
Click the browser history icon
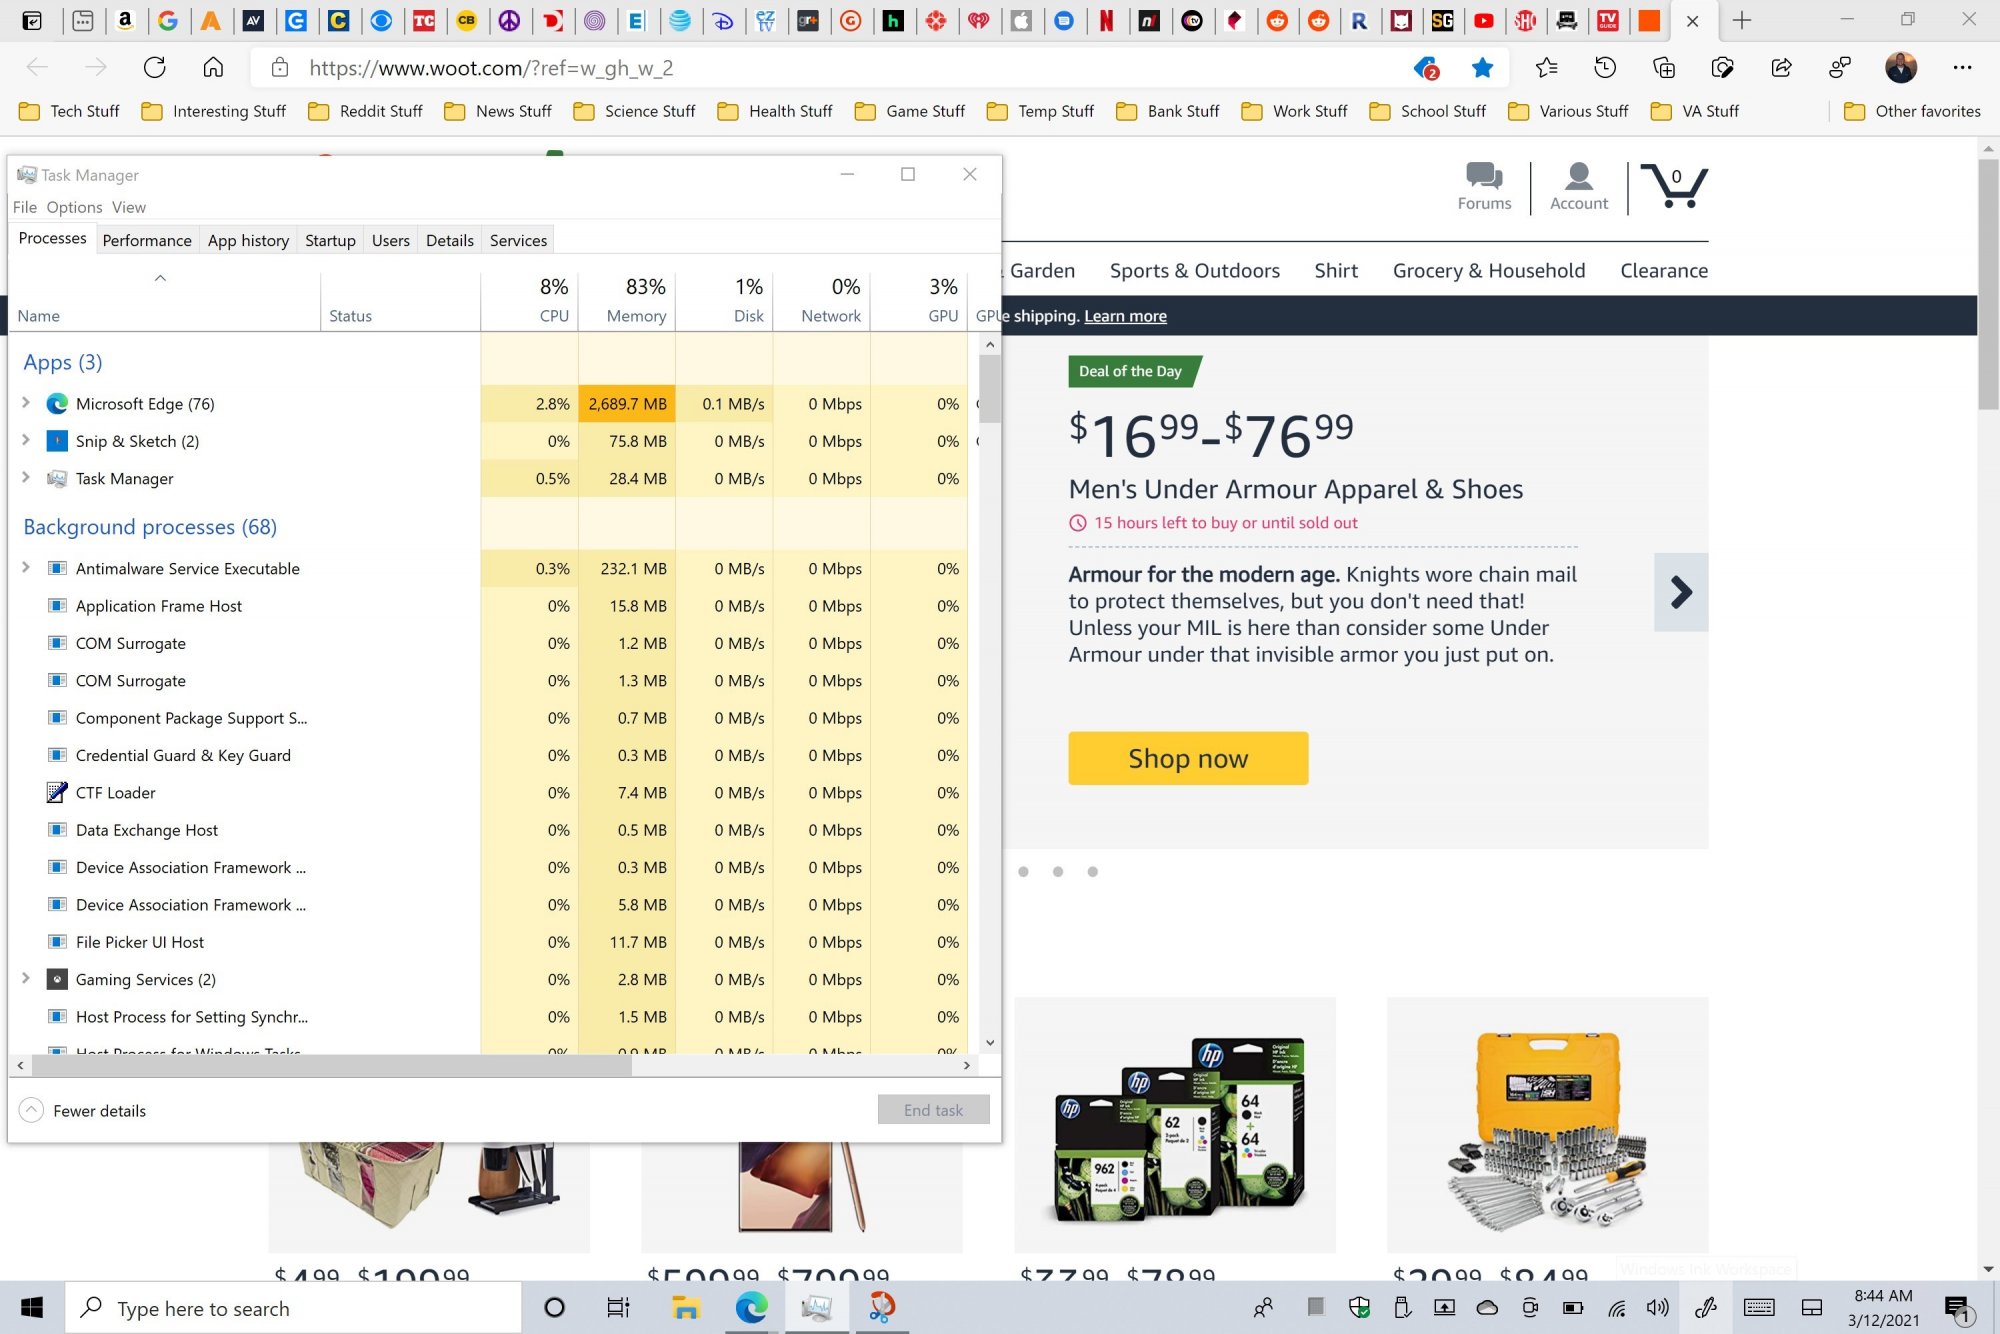click(x=1605, y=68)
